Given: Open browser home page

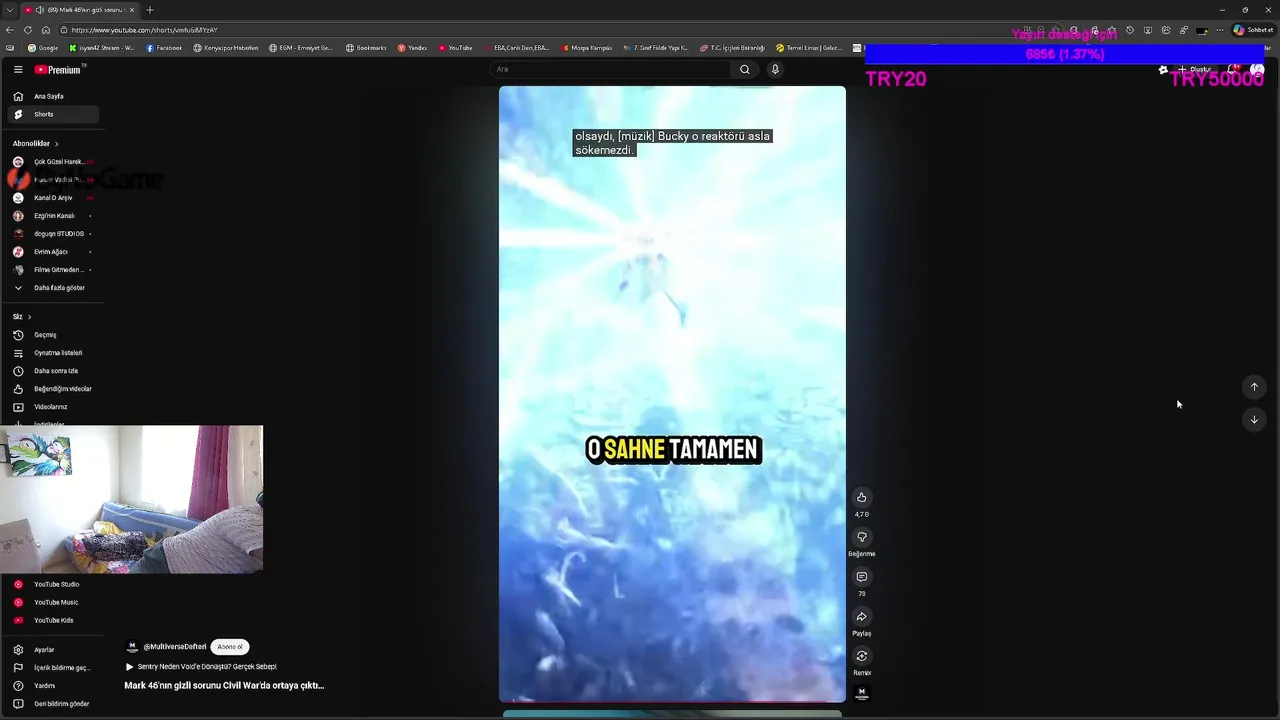Looking at the screenshot, I should [45, 30].
